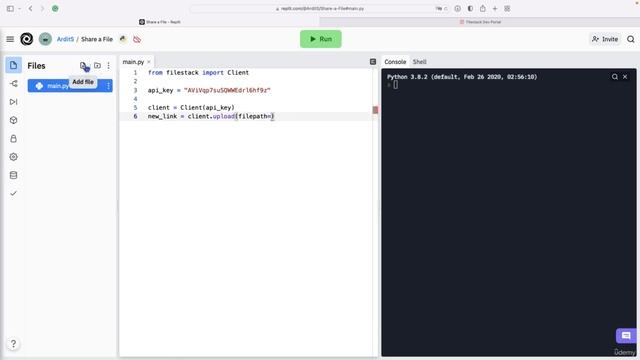Show the browser tab overview grid
Image resolution: width=640 pixels, height=360 pixels.
[x=507, y=9]
